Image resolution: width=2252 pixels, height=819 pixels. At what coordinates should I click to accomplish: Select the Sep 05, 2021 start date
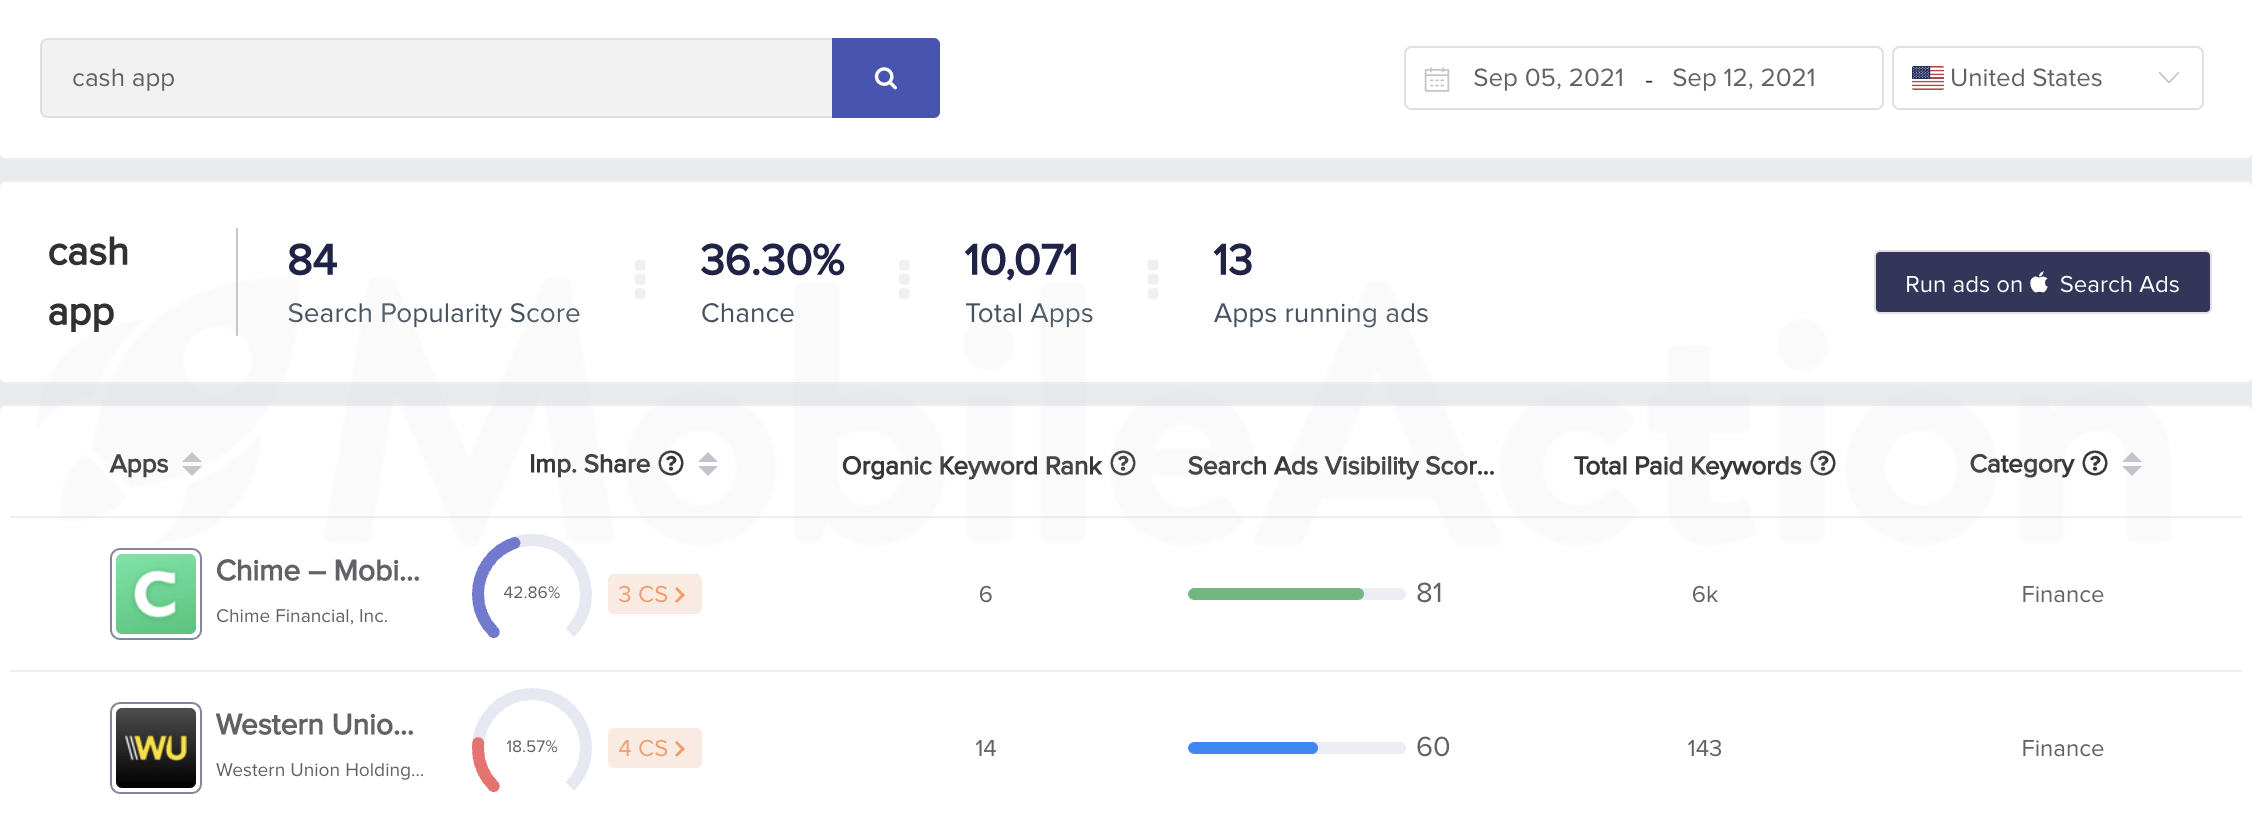click(1548, 78)
